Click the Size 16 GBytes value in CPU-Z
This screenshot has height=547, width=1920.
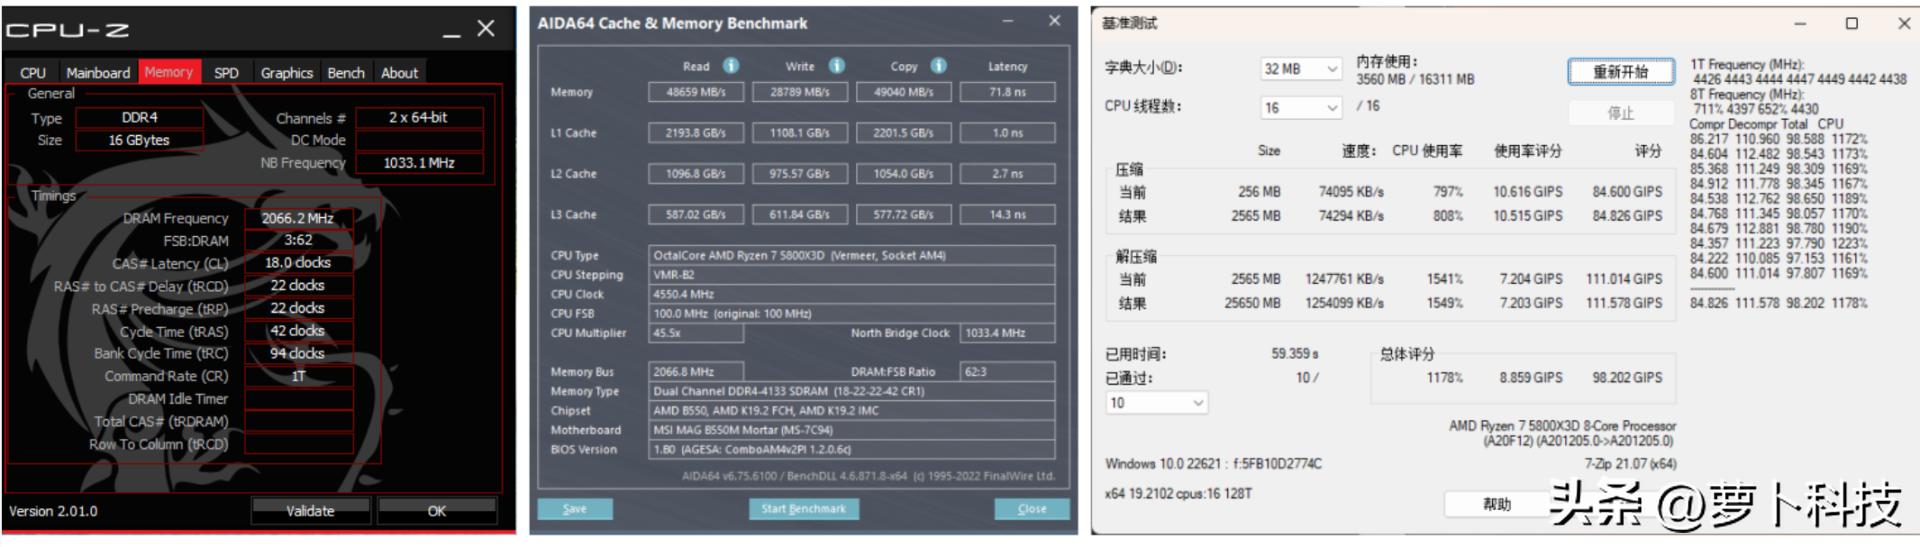(140, 141)
